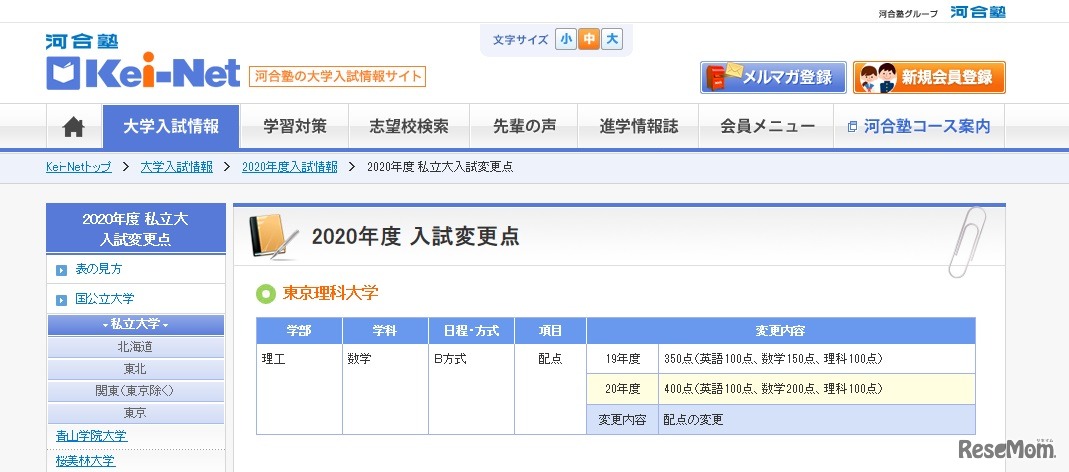Open the 進学情報誌 tab
Viewport: 1069px width, 472px height.
point(639,127)
